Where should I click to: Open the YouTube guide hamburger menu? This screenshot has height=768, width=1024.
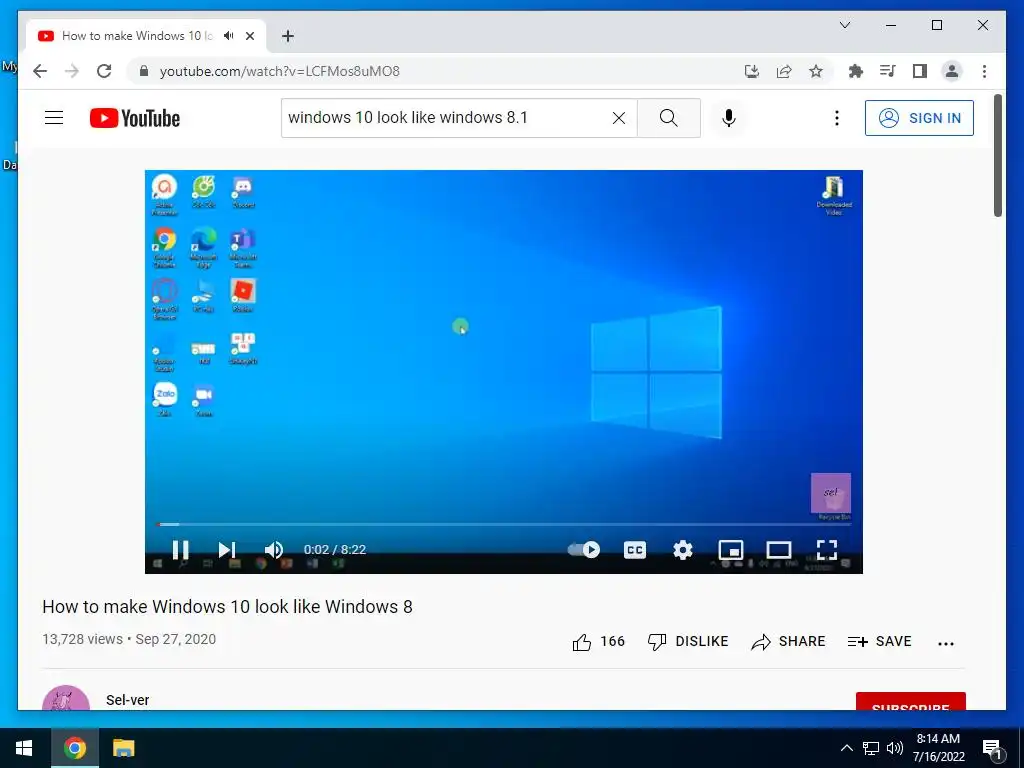pyautogui.click(x=54, y=118)
